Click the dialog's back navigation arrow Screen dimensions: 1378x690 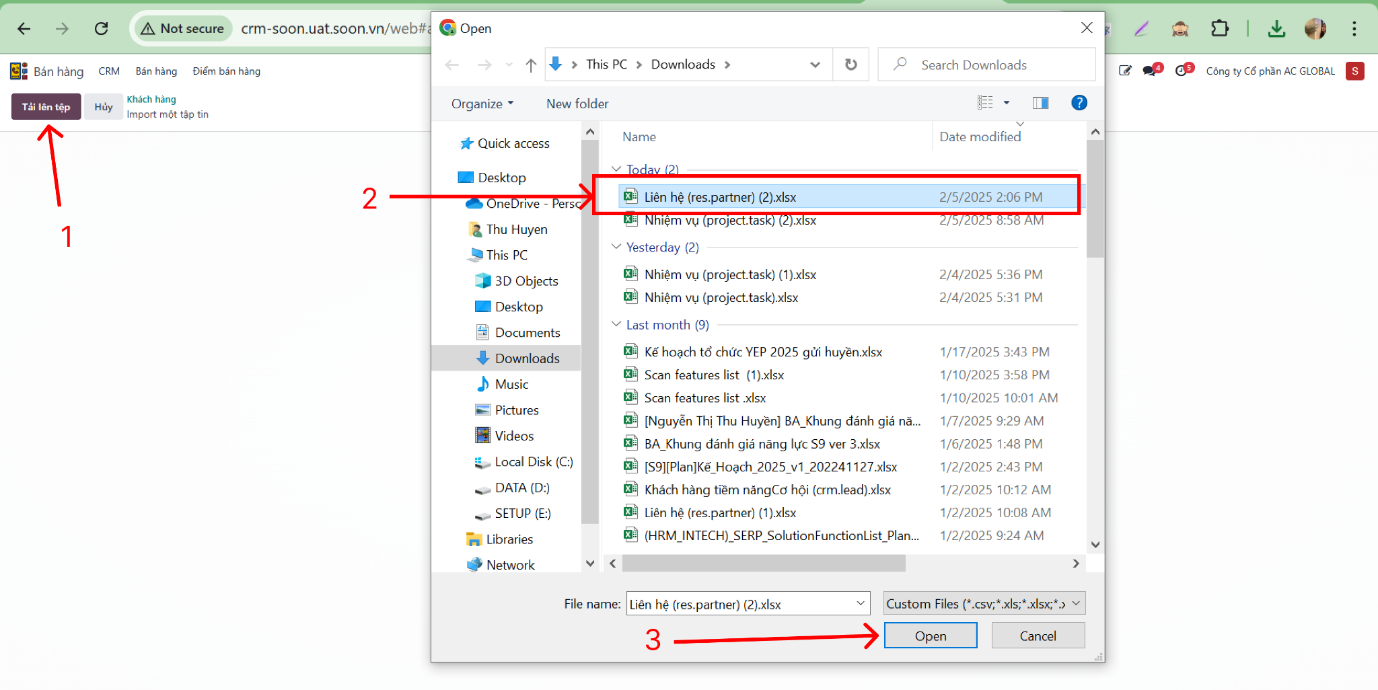click(452, 65)
